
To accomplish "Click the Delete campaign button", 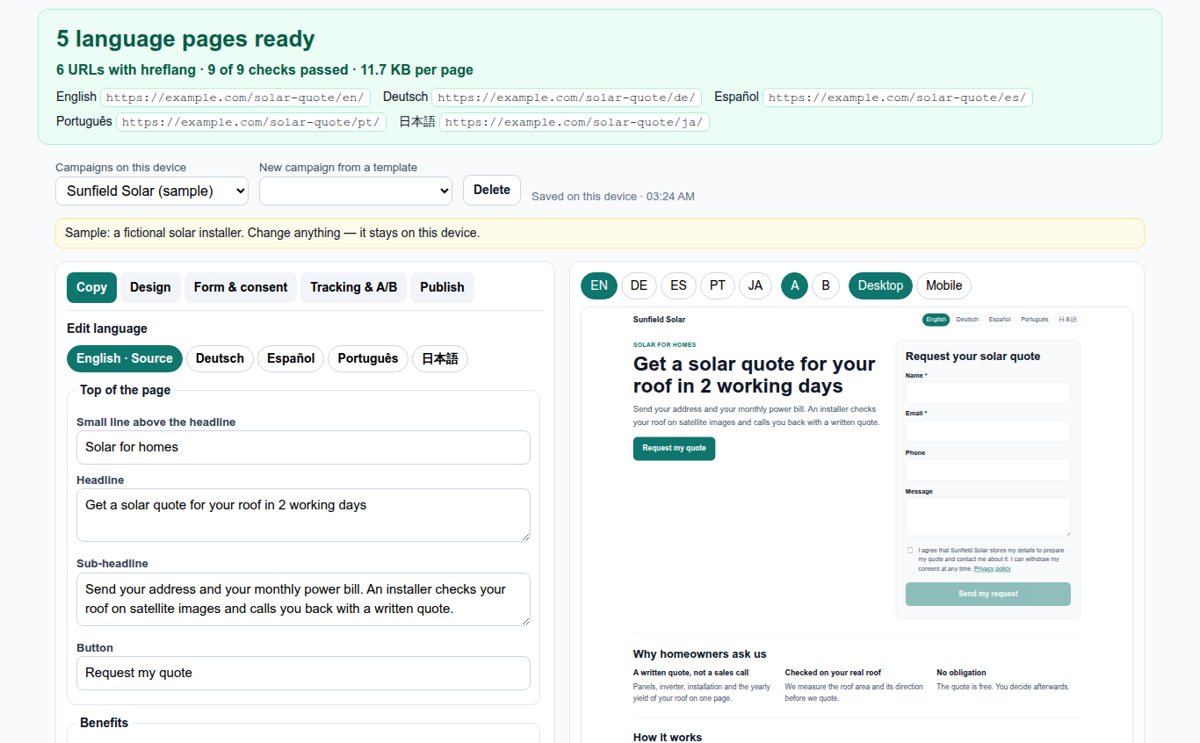I will coord(491,190).
